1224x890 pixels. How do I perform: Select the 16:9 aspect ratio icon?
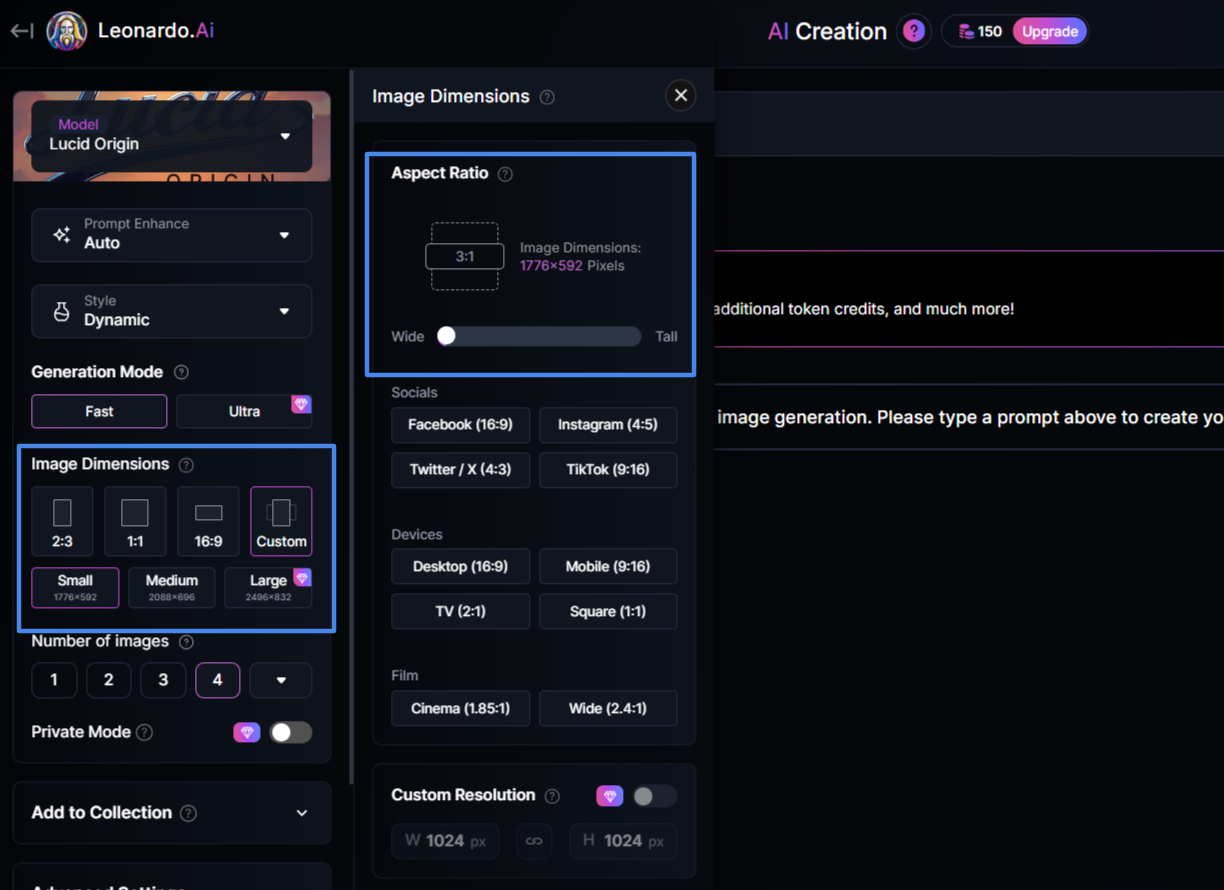[x=208, y=520]
